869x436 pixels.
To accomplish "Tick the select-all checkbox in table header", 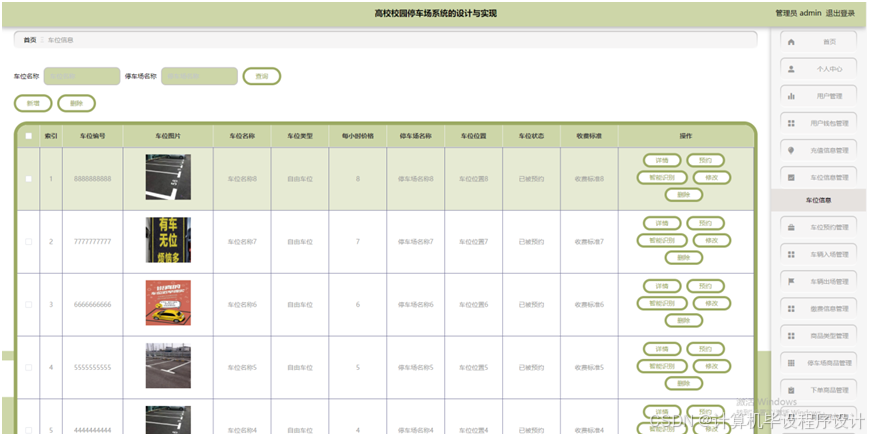I will (x=29, y=136).
